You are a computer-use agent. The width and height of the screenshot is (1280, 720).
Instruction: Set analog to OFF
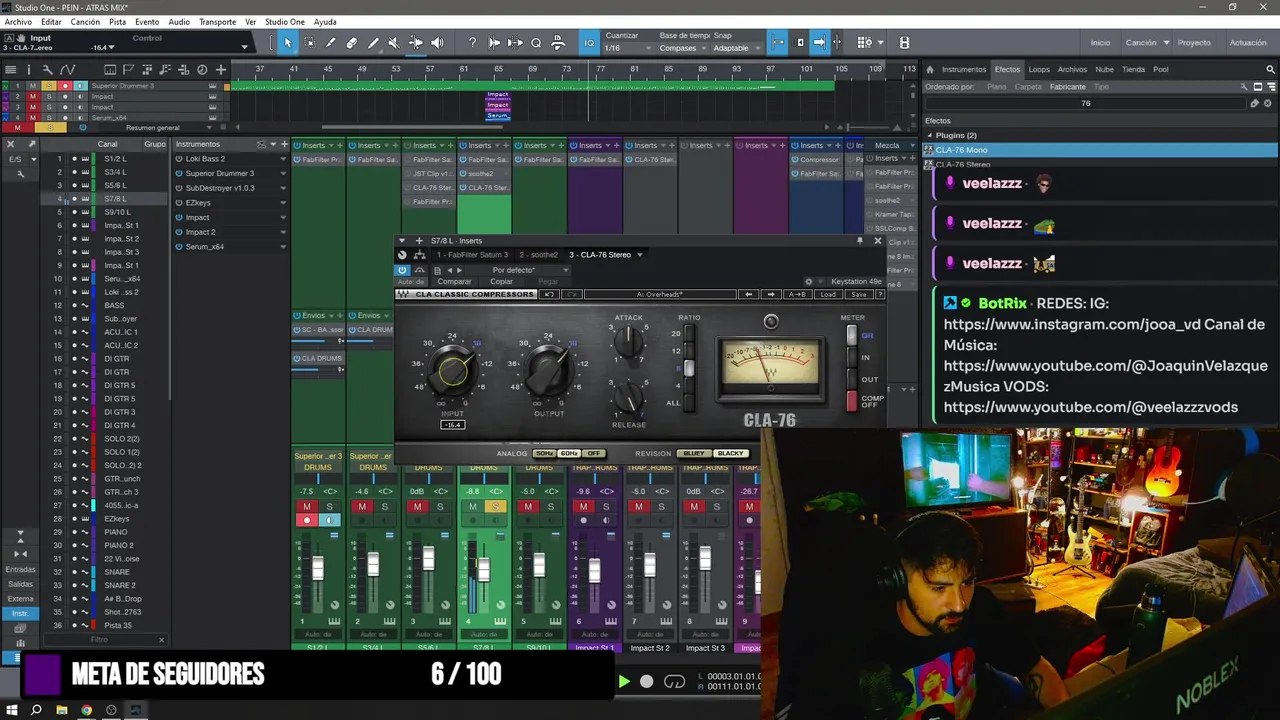pyautogui.click(x=594, y=454)
